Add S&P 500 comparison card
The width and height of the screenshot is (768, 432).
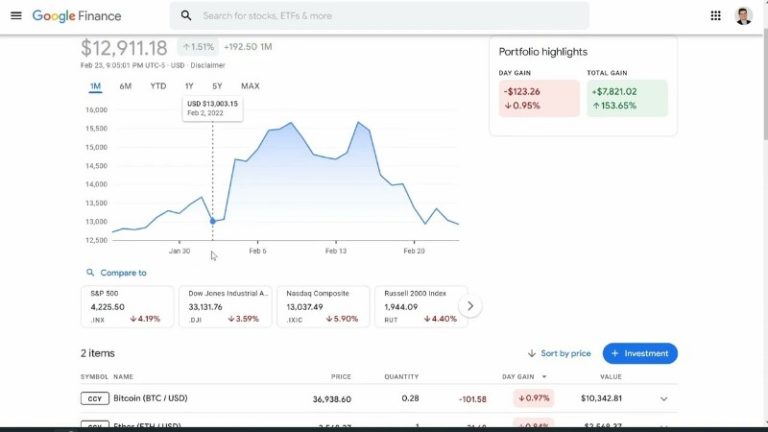[127, 307]
